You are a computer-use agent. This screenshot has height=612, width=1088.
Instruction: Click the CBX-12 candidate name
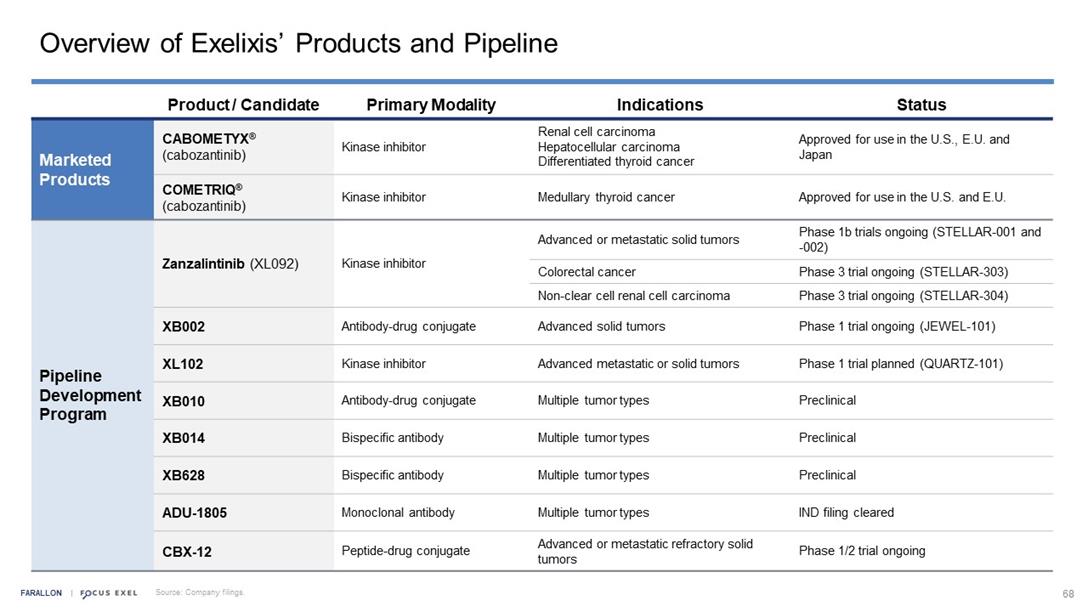(187, 551)
